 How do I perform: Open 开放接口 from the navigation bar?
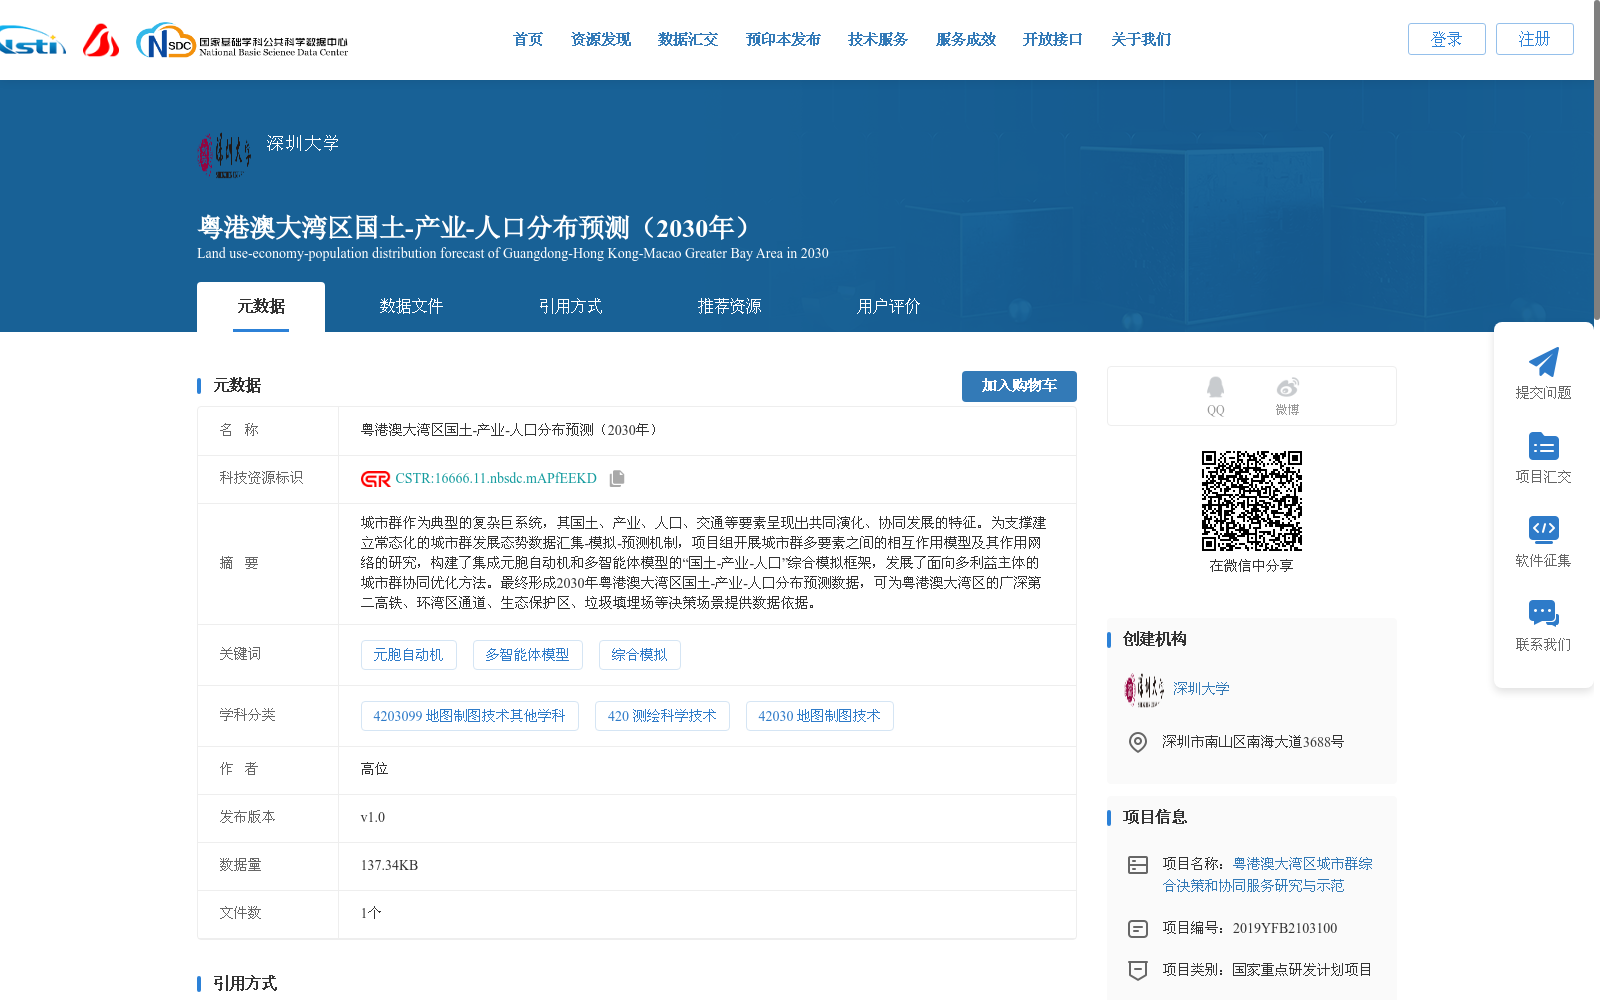1052,39
